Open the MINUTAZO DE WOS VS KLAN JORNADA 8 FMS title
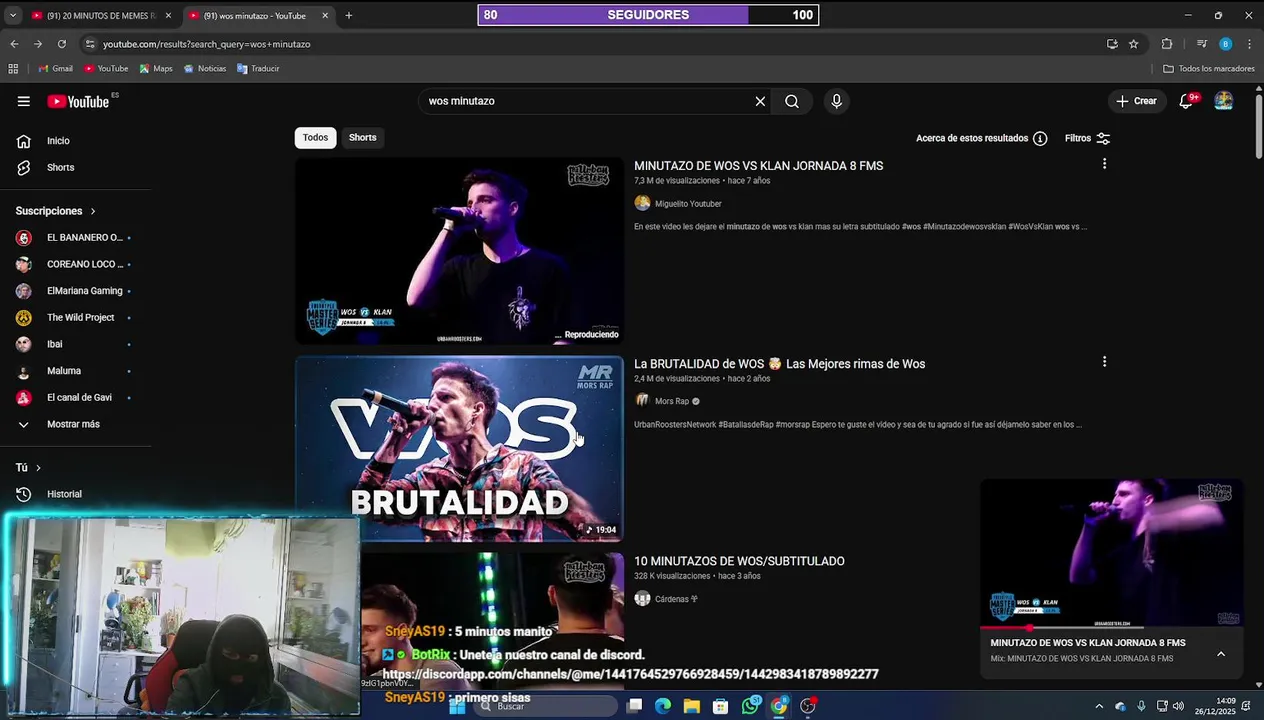The image size is (1264, 720). [759, 166]
